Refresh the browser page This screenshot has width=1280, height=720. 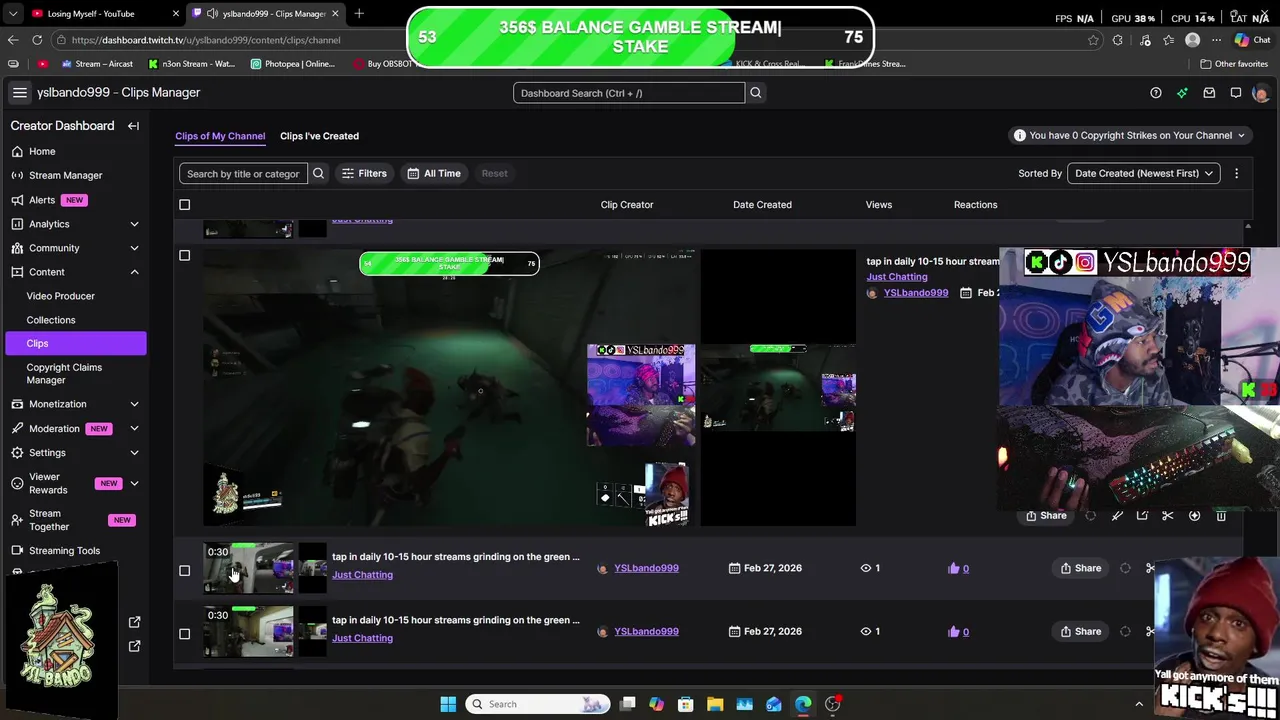[x=37, y=40]
